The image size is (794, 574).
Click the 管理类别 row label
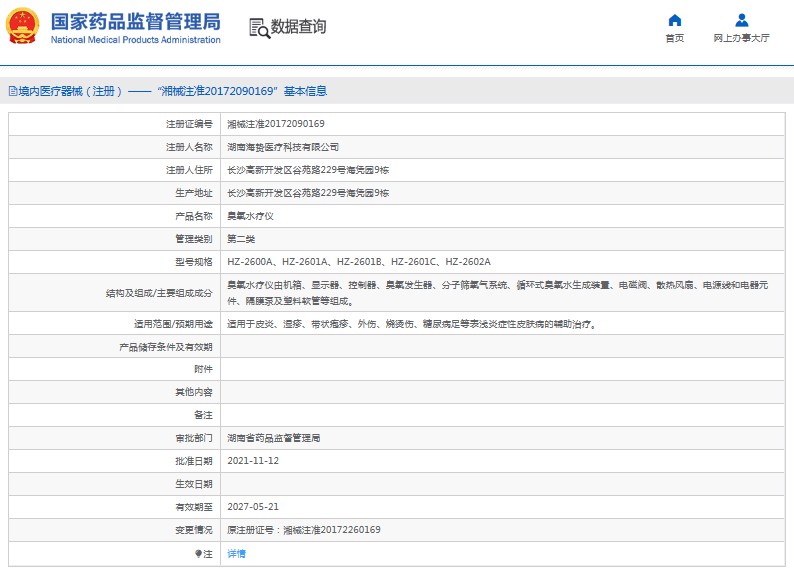pos(194,239)
